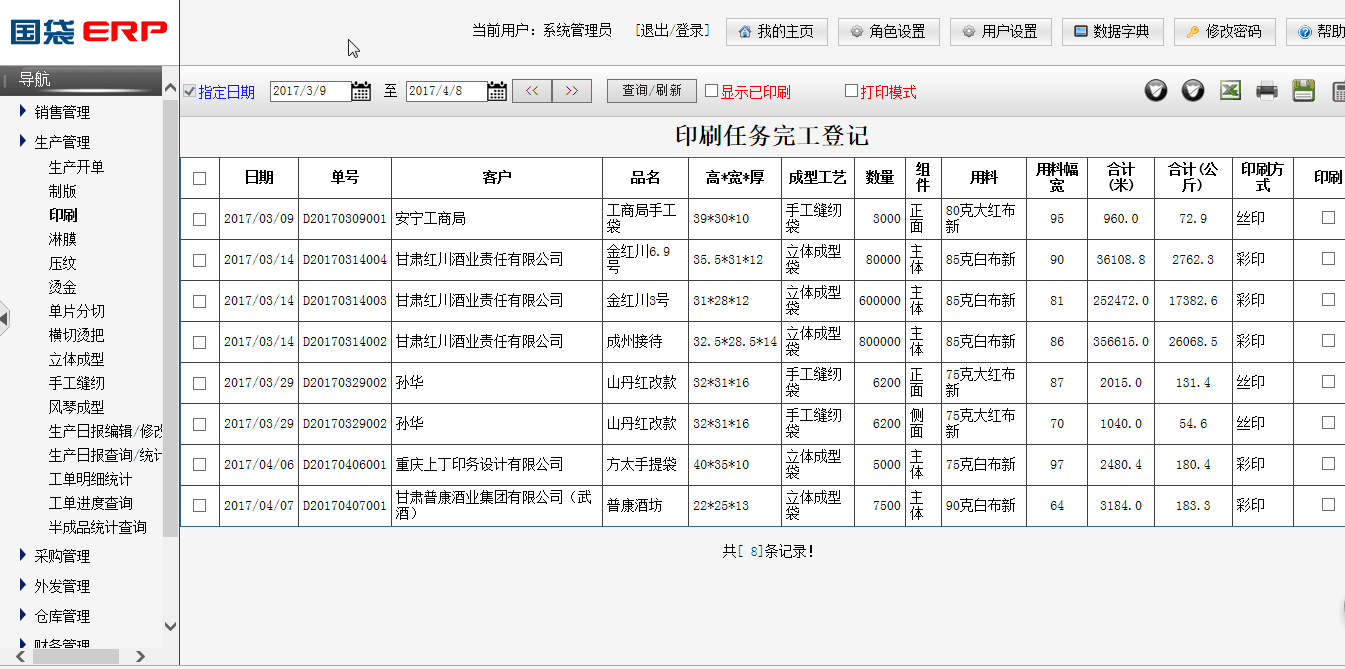Screen dimensions: 1345x669
Task: Collapse the left navigation panel arrow
Action: coord(4,318)
